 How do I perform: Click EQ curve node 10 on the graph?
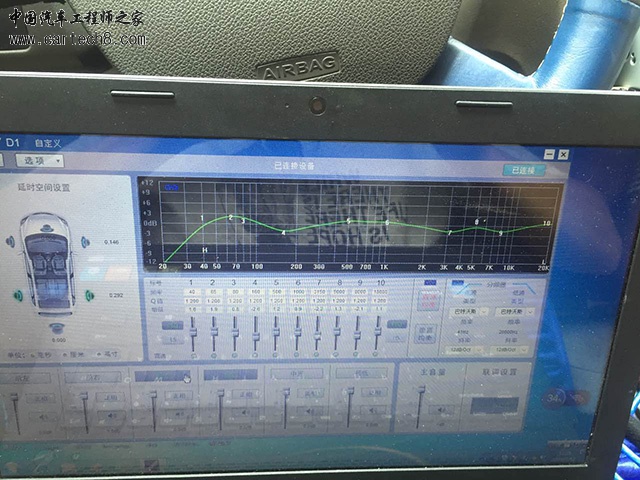pos(547,223)
